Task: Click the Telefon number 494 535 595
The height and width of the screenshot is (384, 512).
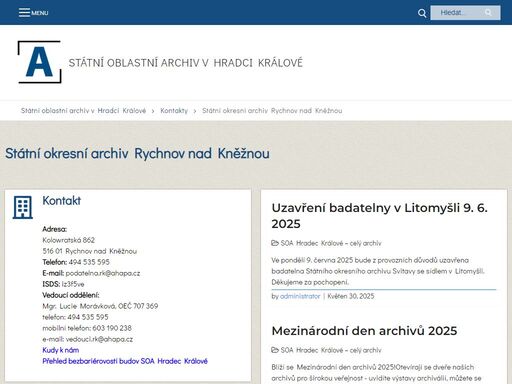Action: [x=89, y=262]
